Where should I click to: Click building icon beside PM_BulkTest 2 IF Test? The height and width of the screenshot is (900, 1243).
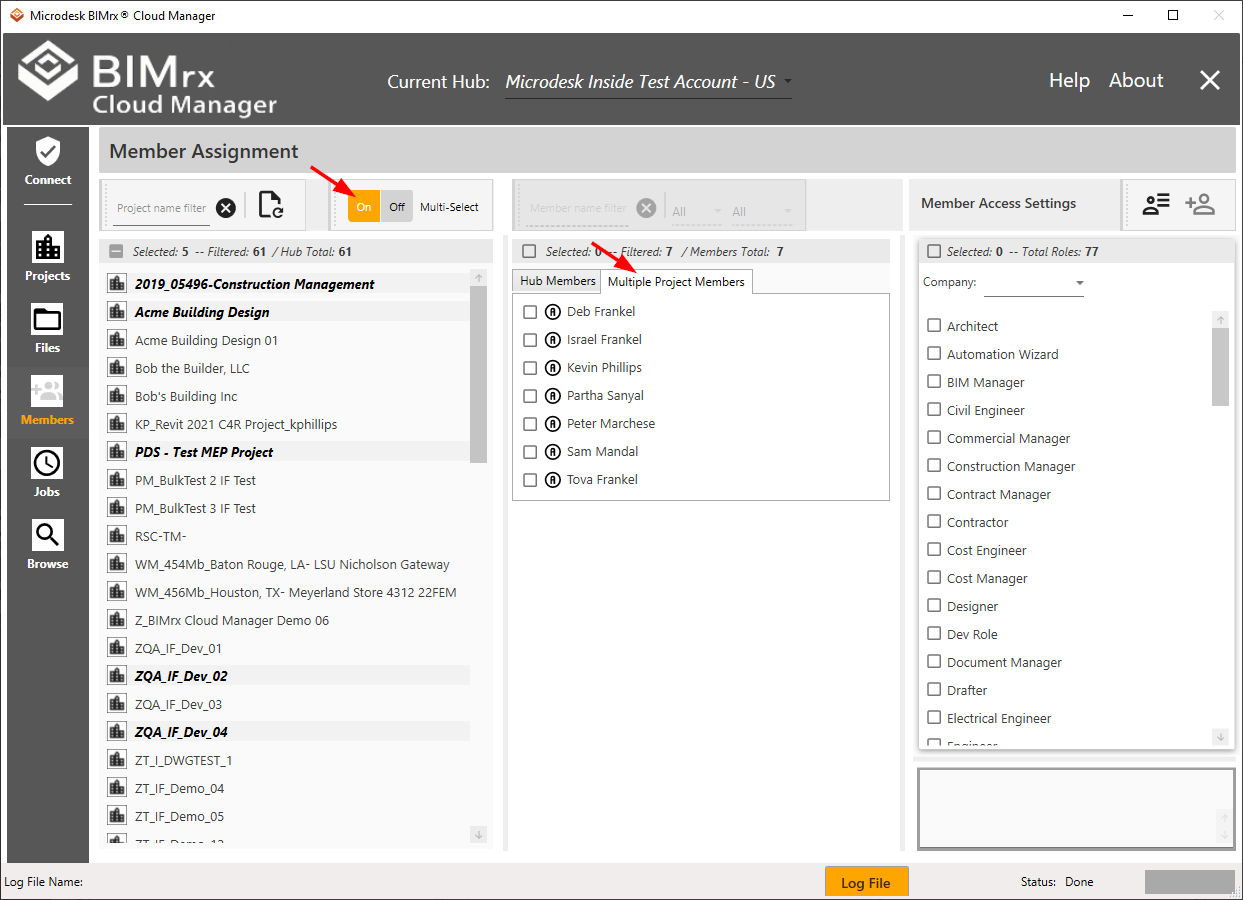(x=117, y=480)
